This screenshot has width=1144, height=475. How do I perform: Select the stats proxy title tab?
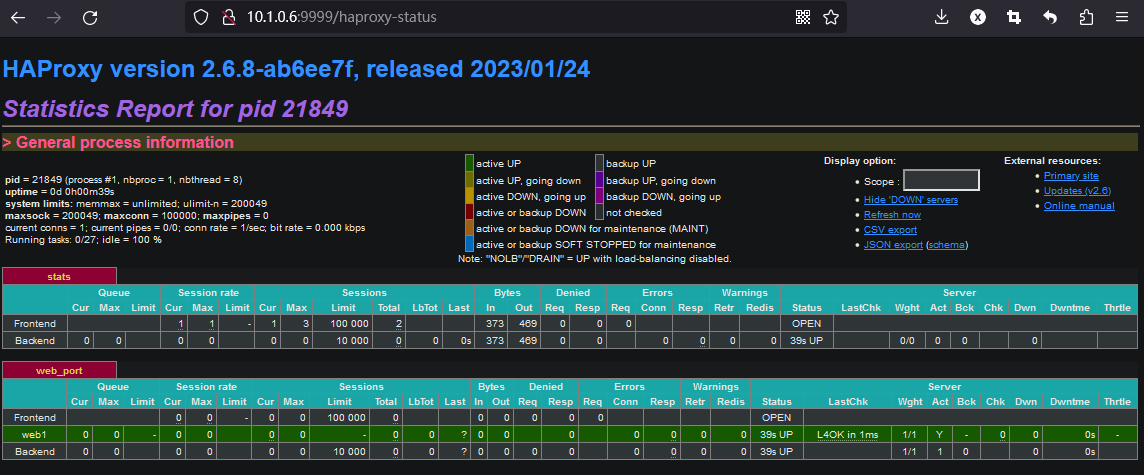(59, 277)
